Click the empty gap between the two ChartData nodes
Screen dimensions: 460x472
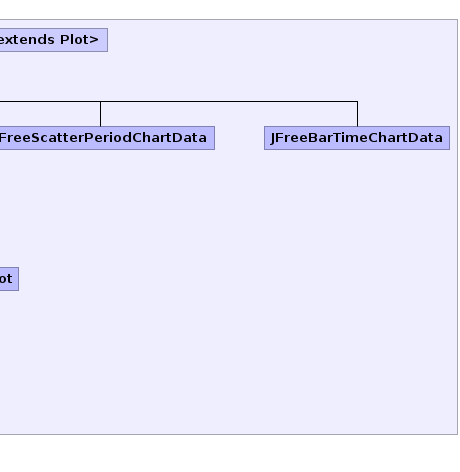239,138
